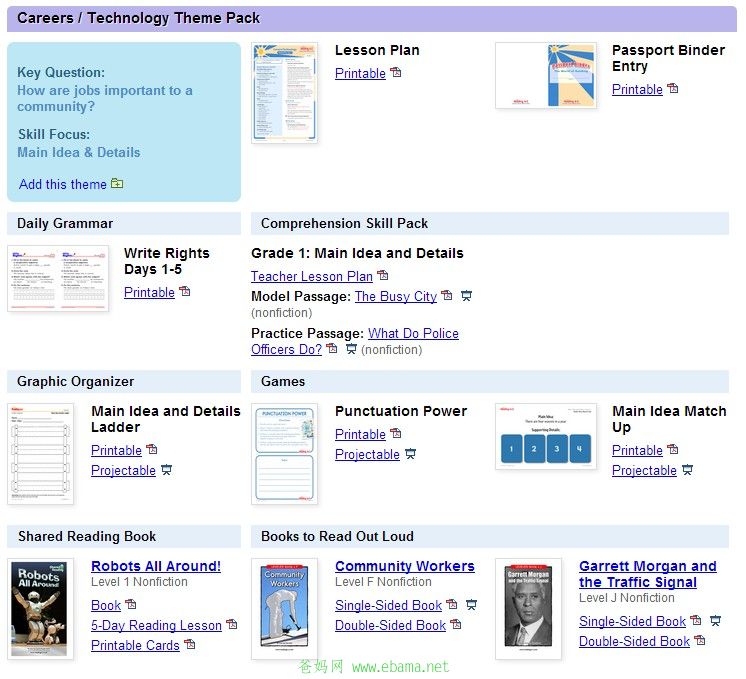This screenshot has width=746, height=679.
Task: Open Garrett Morgan and the Traffic Signal title
Action: [x=648, y=574]
